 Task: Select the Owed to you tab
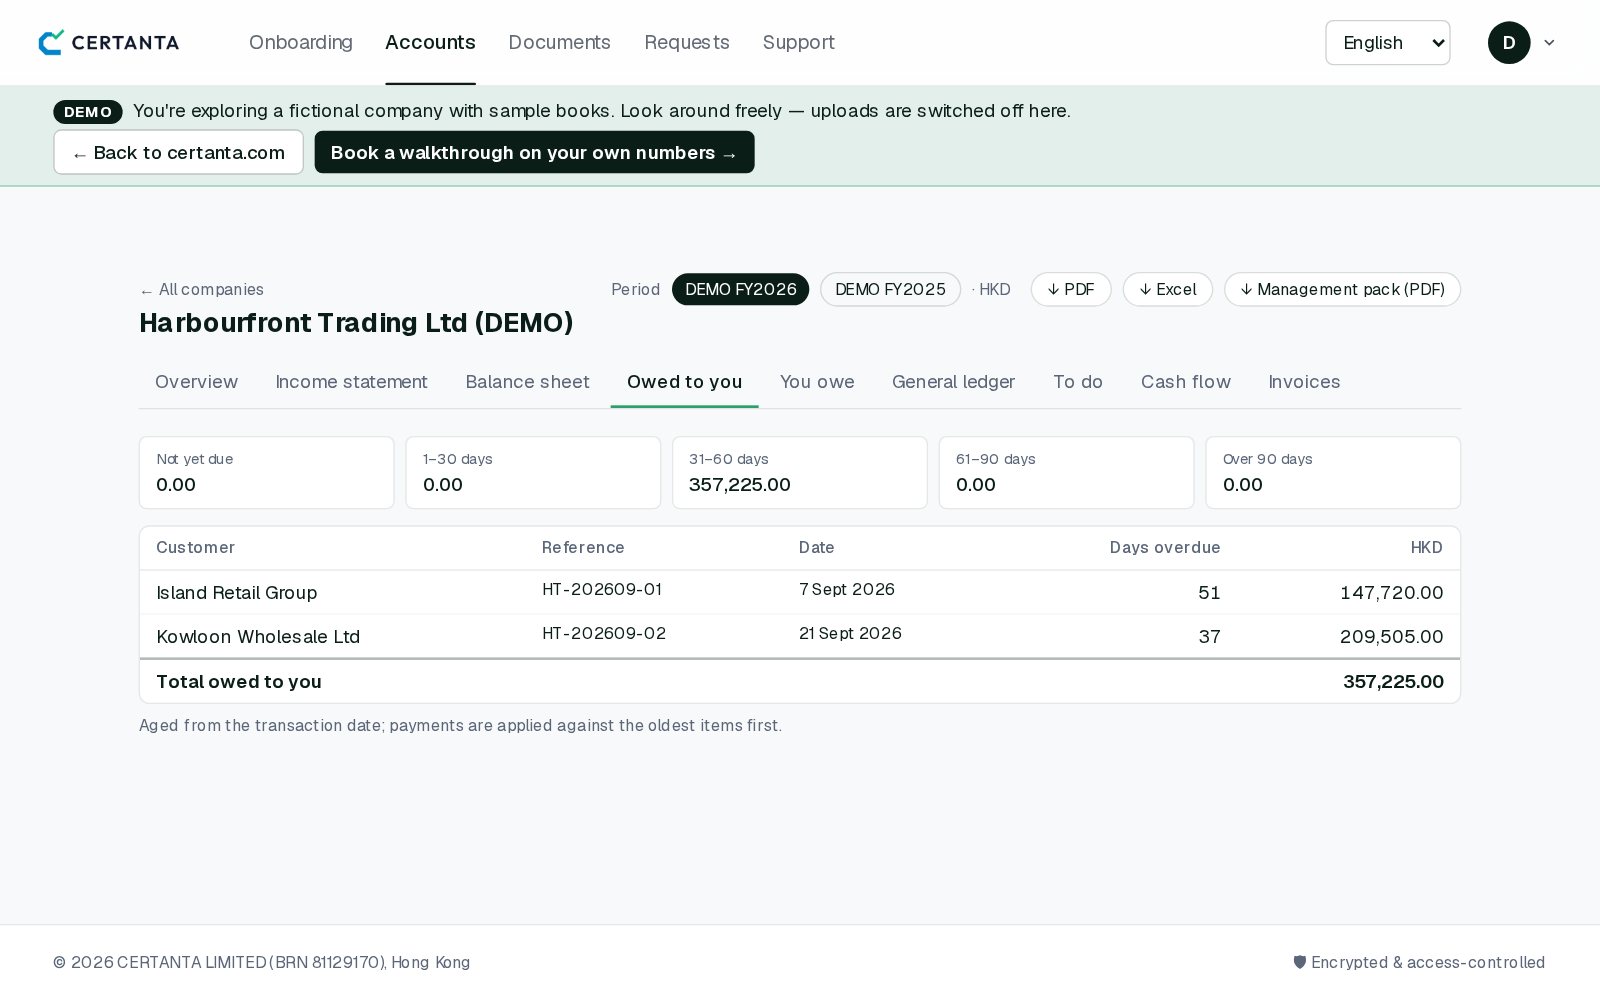pos(685,382)
